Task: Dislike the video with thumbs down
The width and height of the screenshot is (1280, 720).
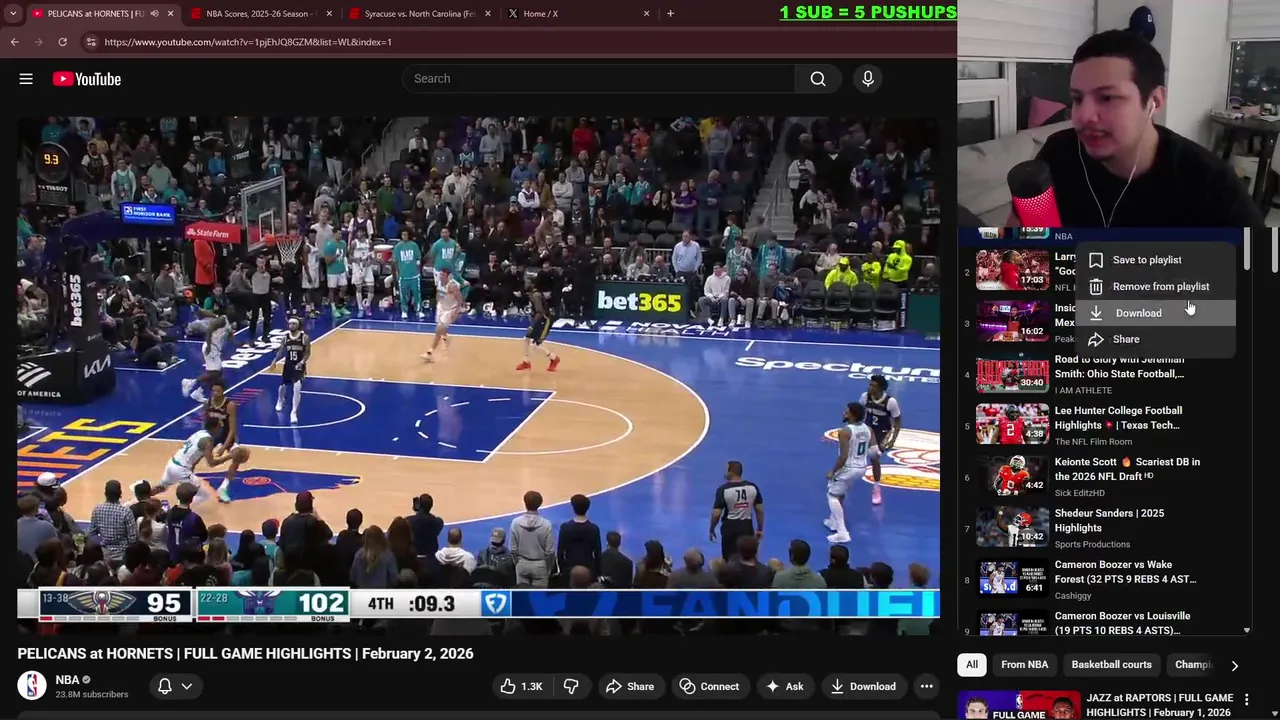Action: click(x=571, y=686)
